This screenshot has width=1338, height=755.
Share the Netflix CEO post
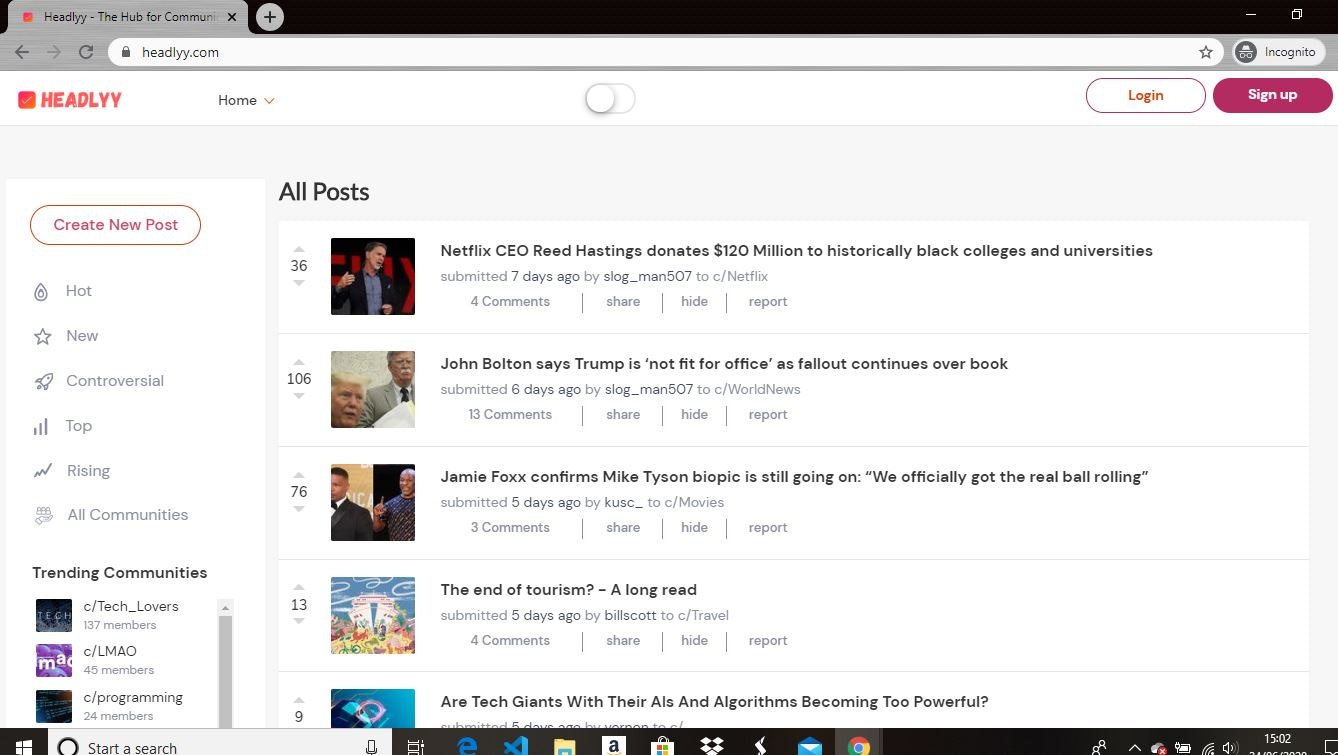[623, 301]
